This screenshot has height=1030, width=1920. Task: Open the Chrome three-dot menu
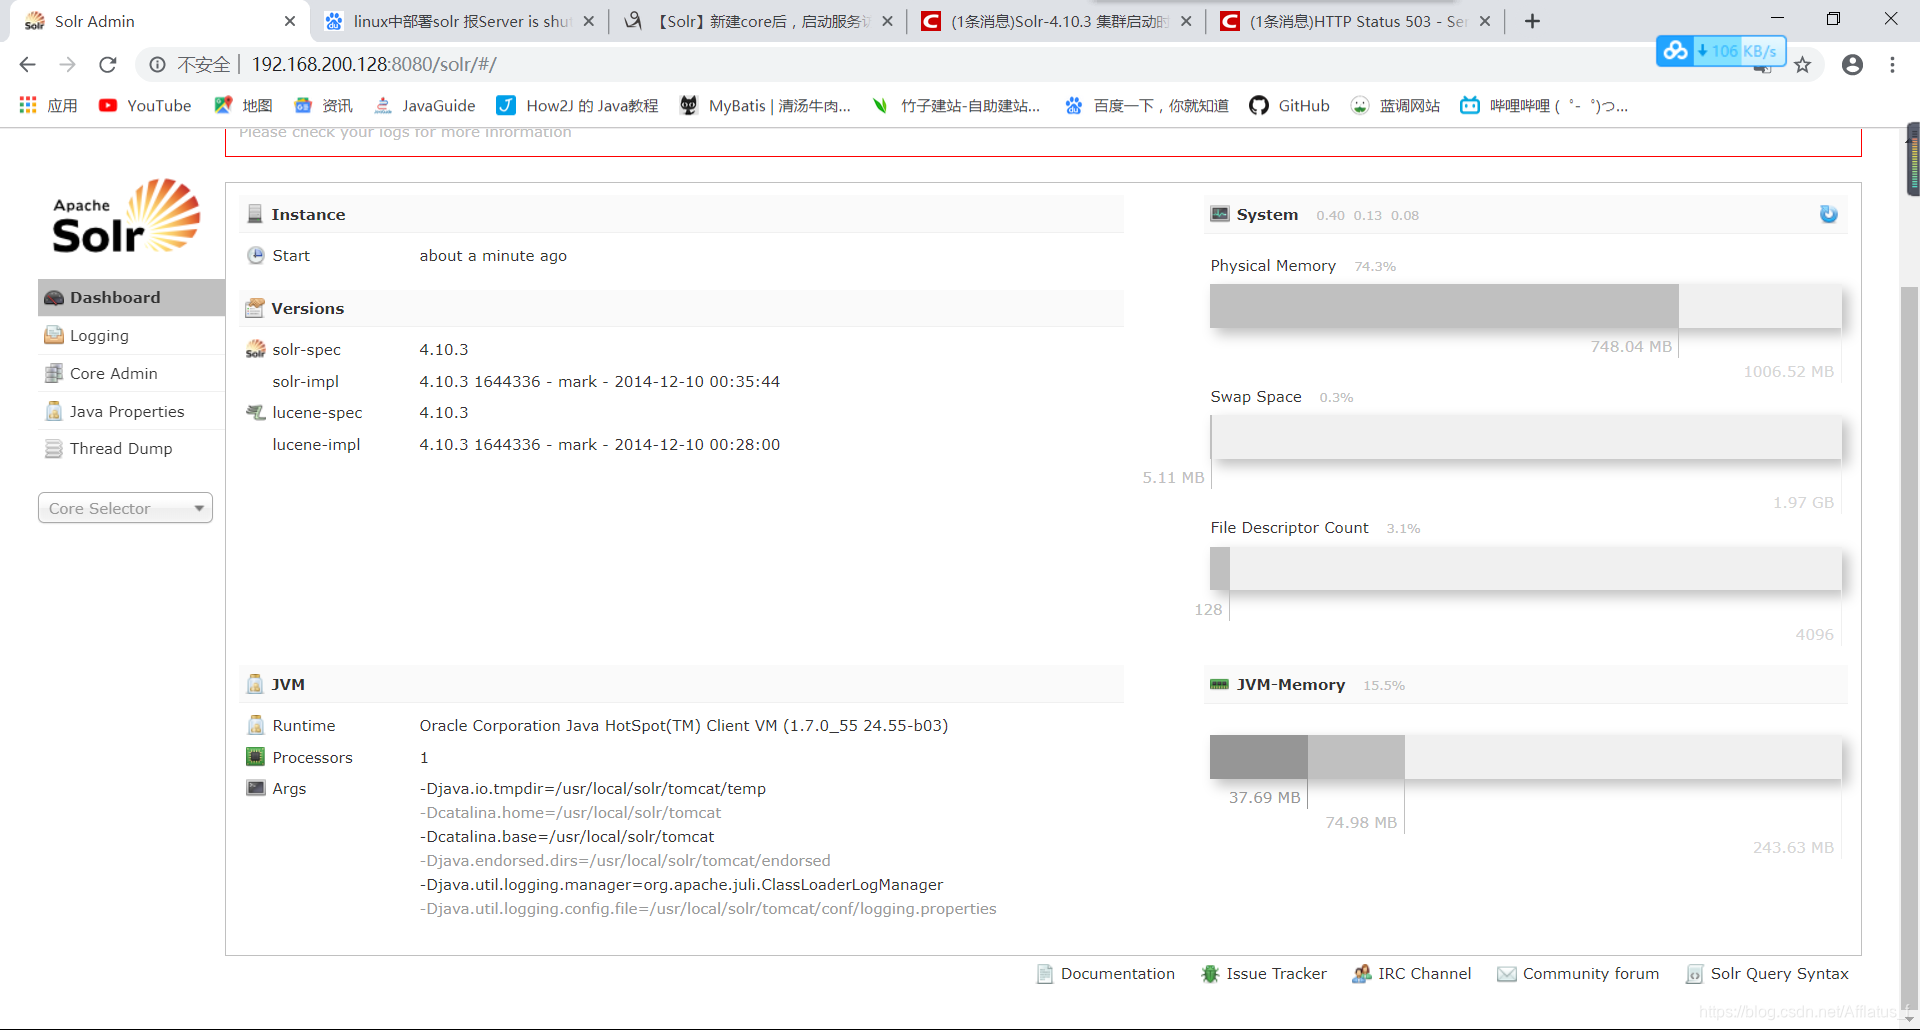click(x=1892, y=65)
